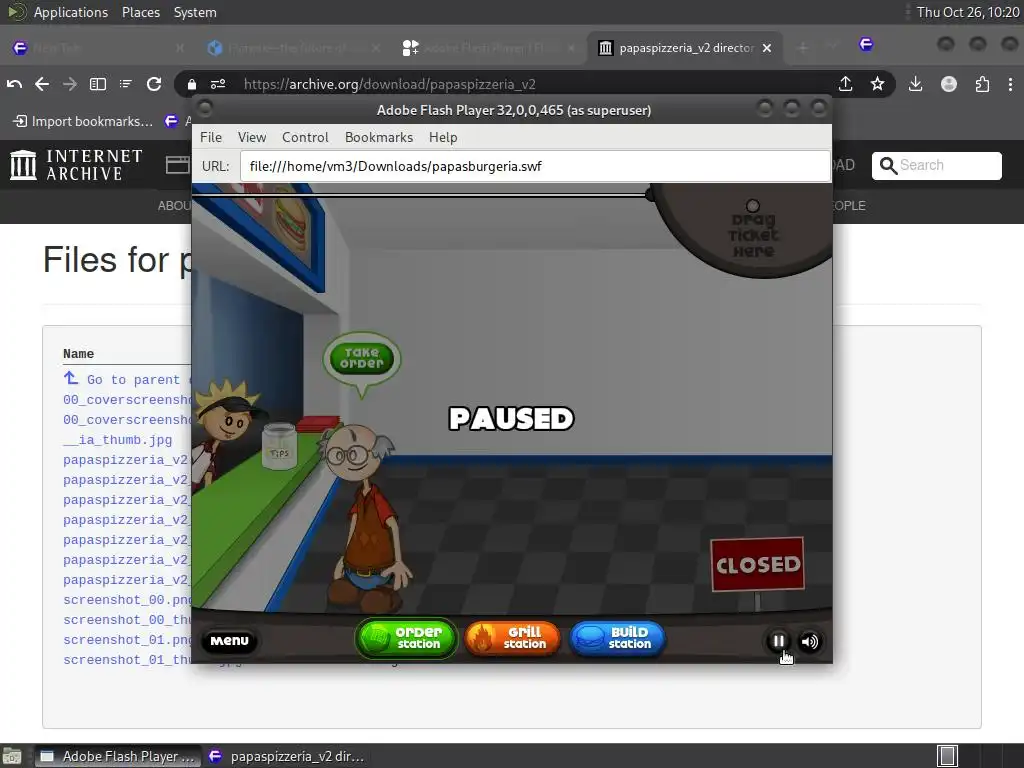Click the site settings icon in address bar
Image resolution: width=1024 pixels, height=768 pixels.
(x=218, y=84)
